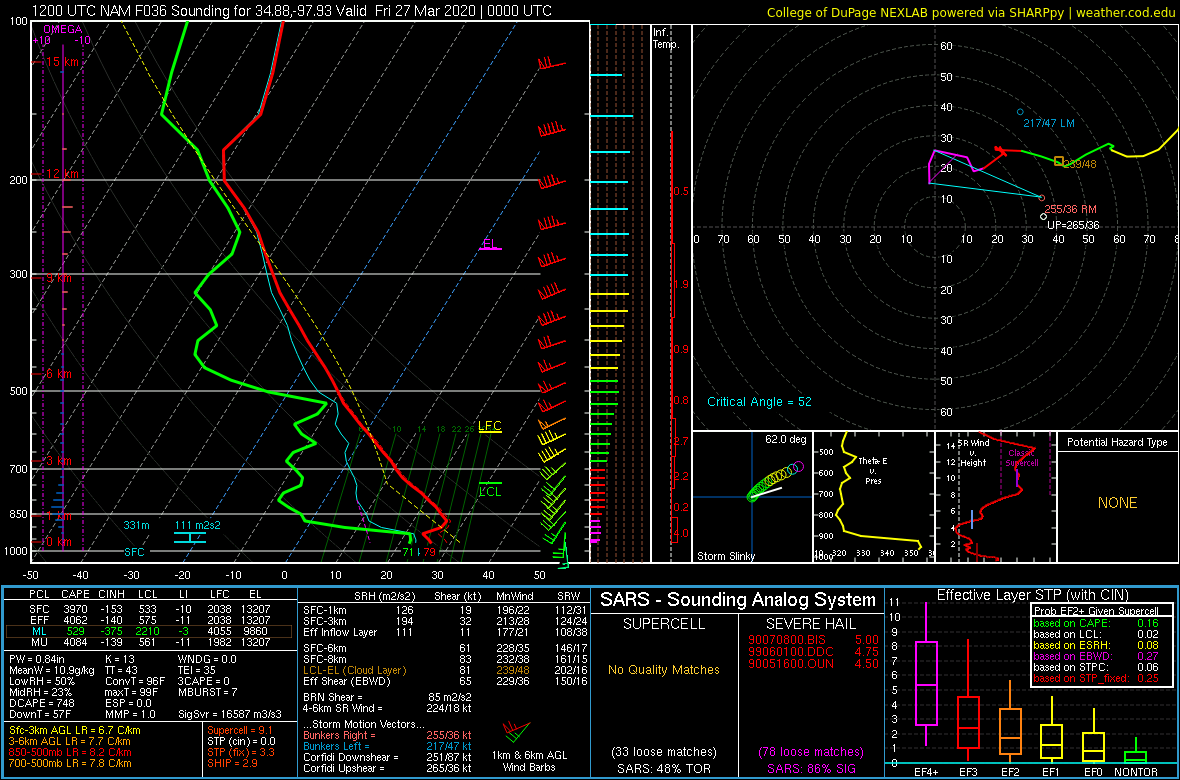This screenshot has width=1180, height=780.
Task: Click the Bunkers Left = 217/47 kt line
Action: tap(387, 745)
